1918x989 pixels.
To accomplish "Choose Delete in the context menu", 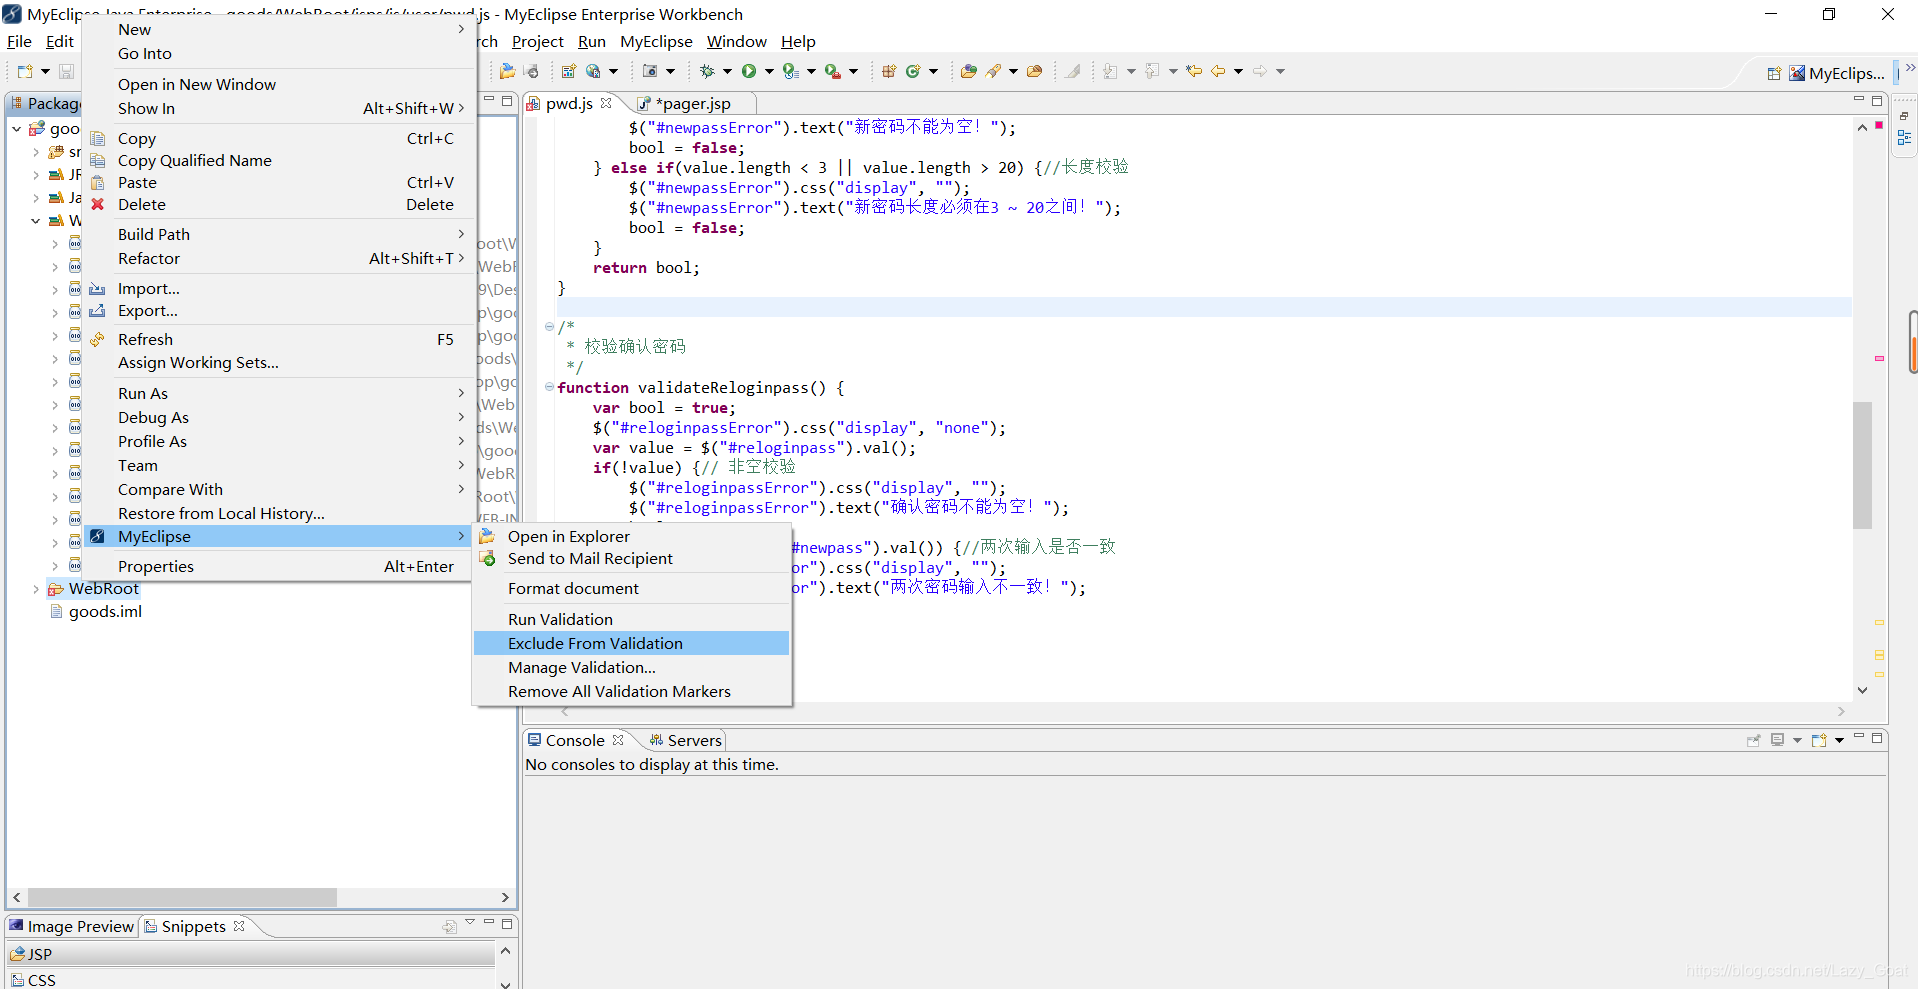I will (277, 204).
